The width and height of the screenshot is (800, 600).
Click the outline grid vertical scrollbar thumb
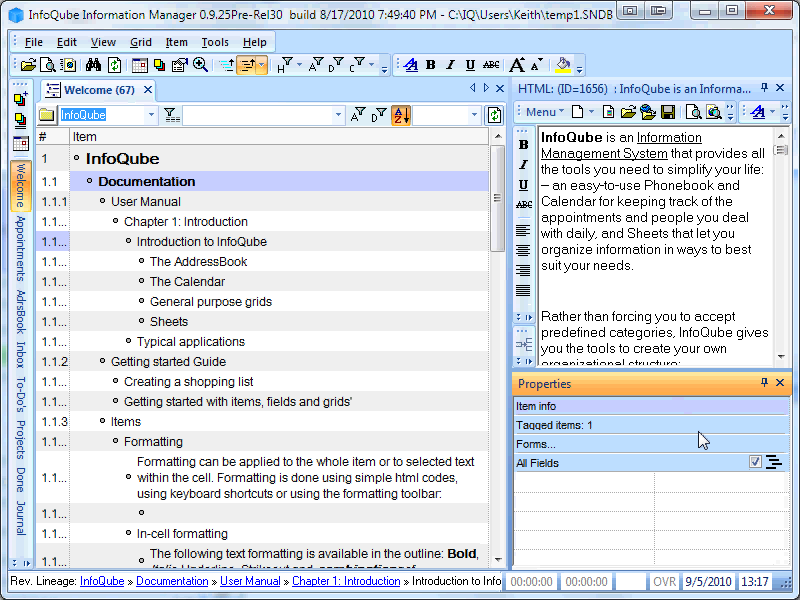pos(497,198)
